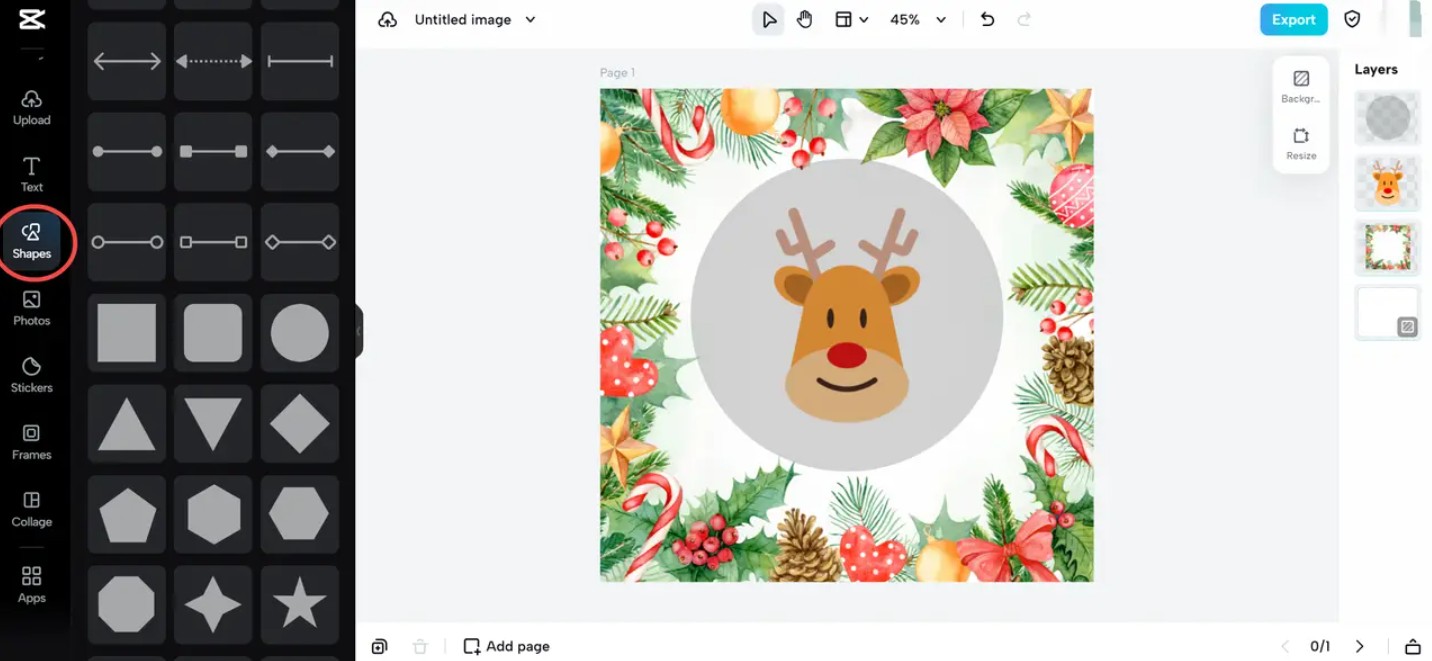Image resolution: width=1432 pixels, height=661 pixels.
Task: Open the Stickers panel
Action: [x=32, y=375]
